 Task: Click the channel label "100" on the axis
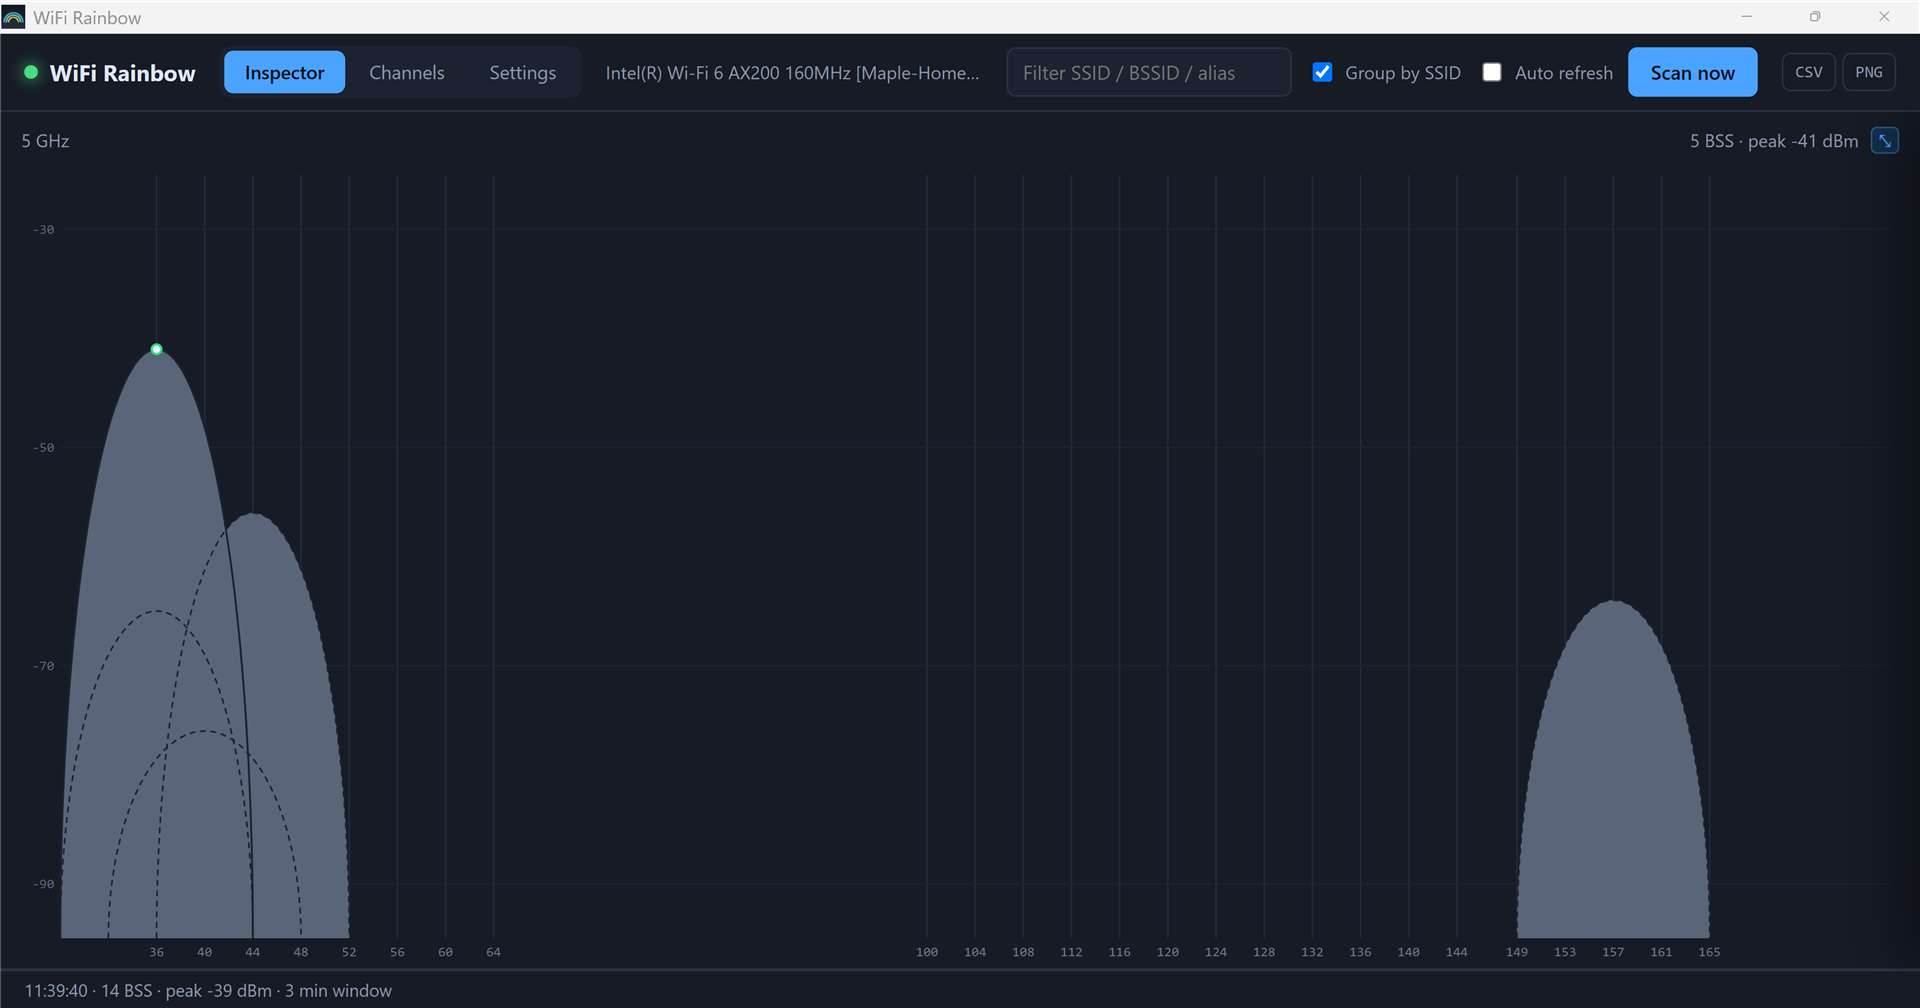tap(927, 952)
